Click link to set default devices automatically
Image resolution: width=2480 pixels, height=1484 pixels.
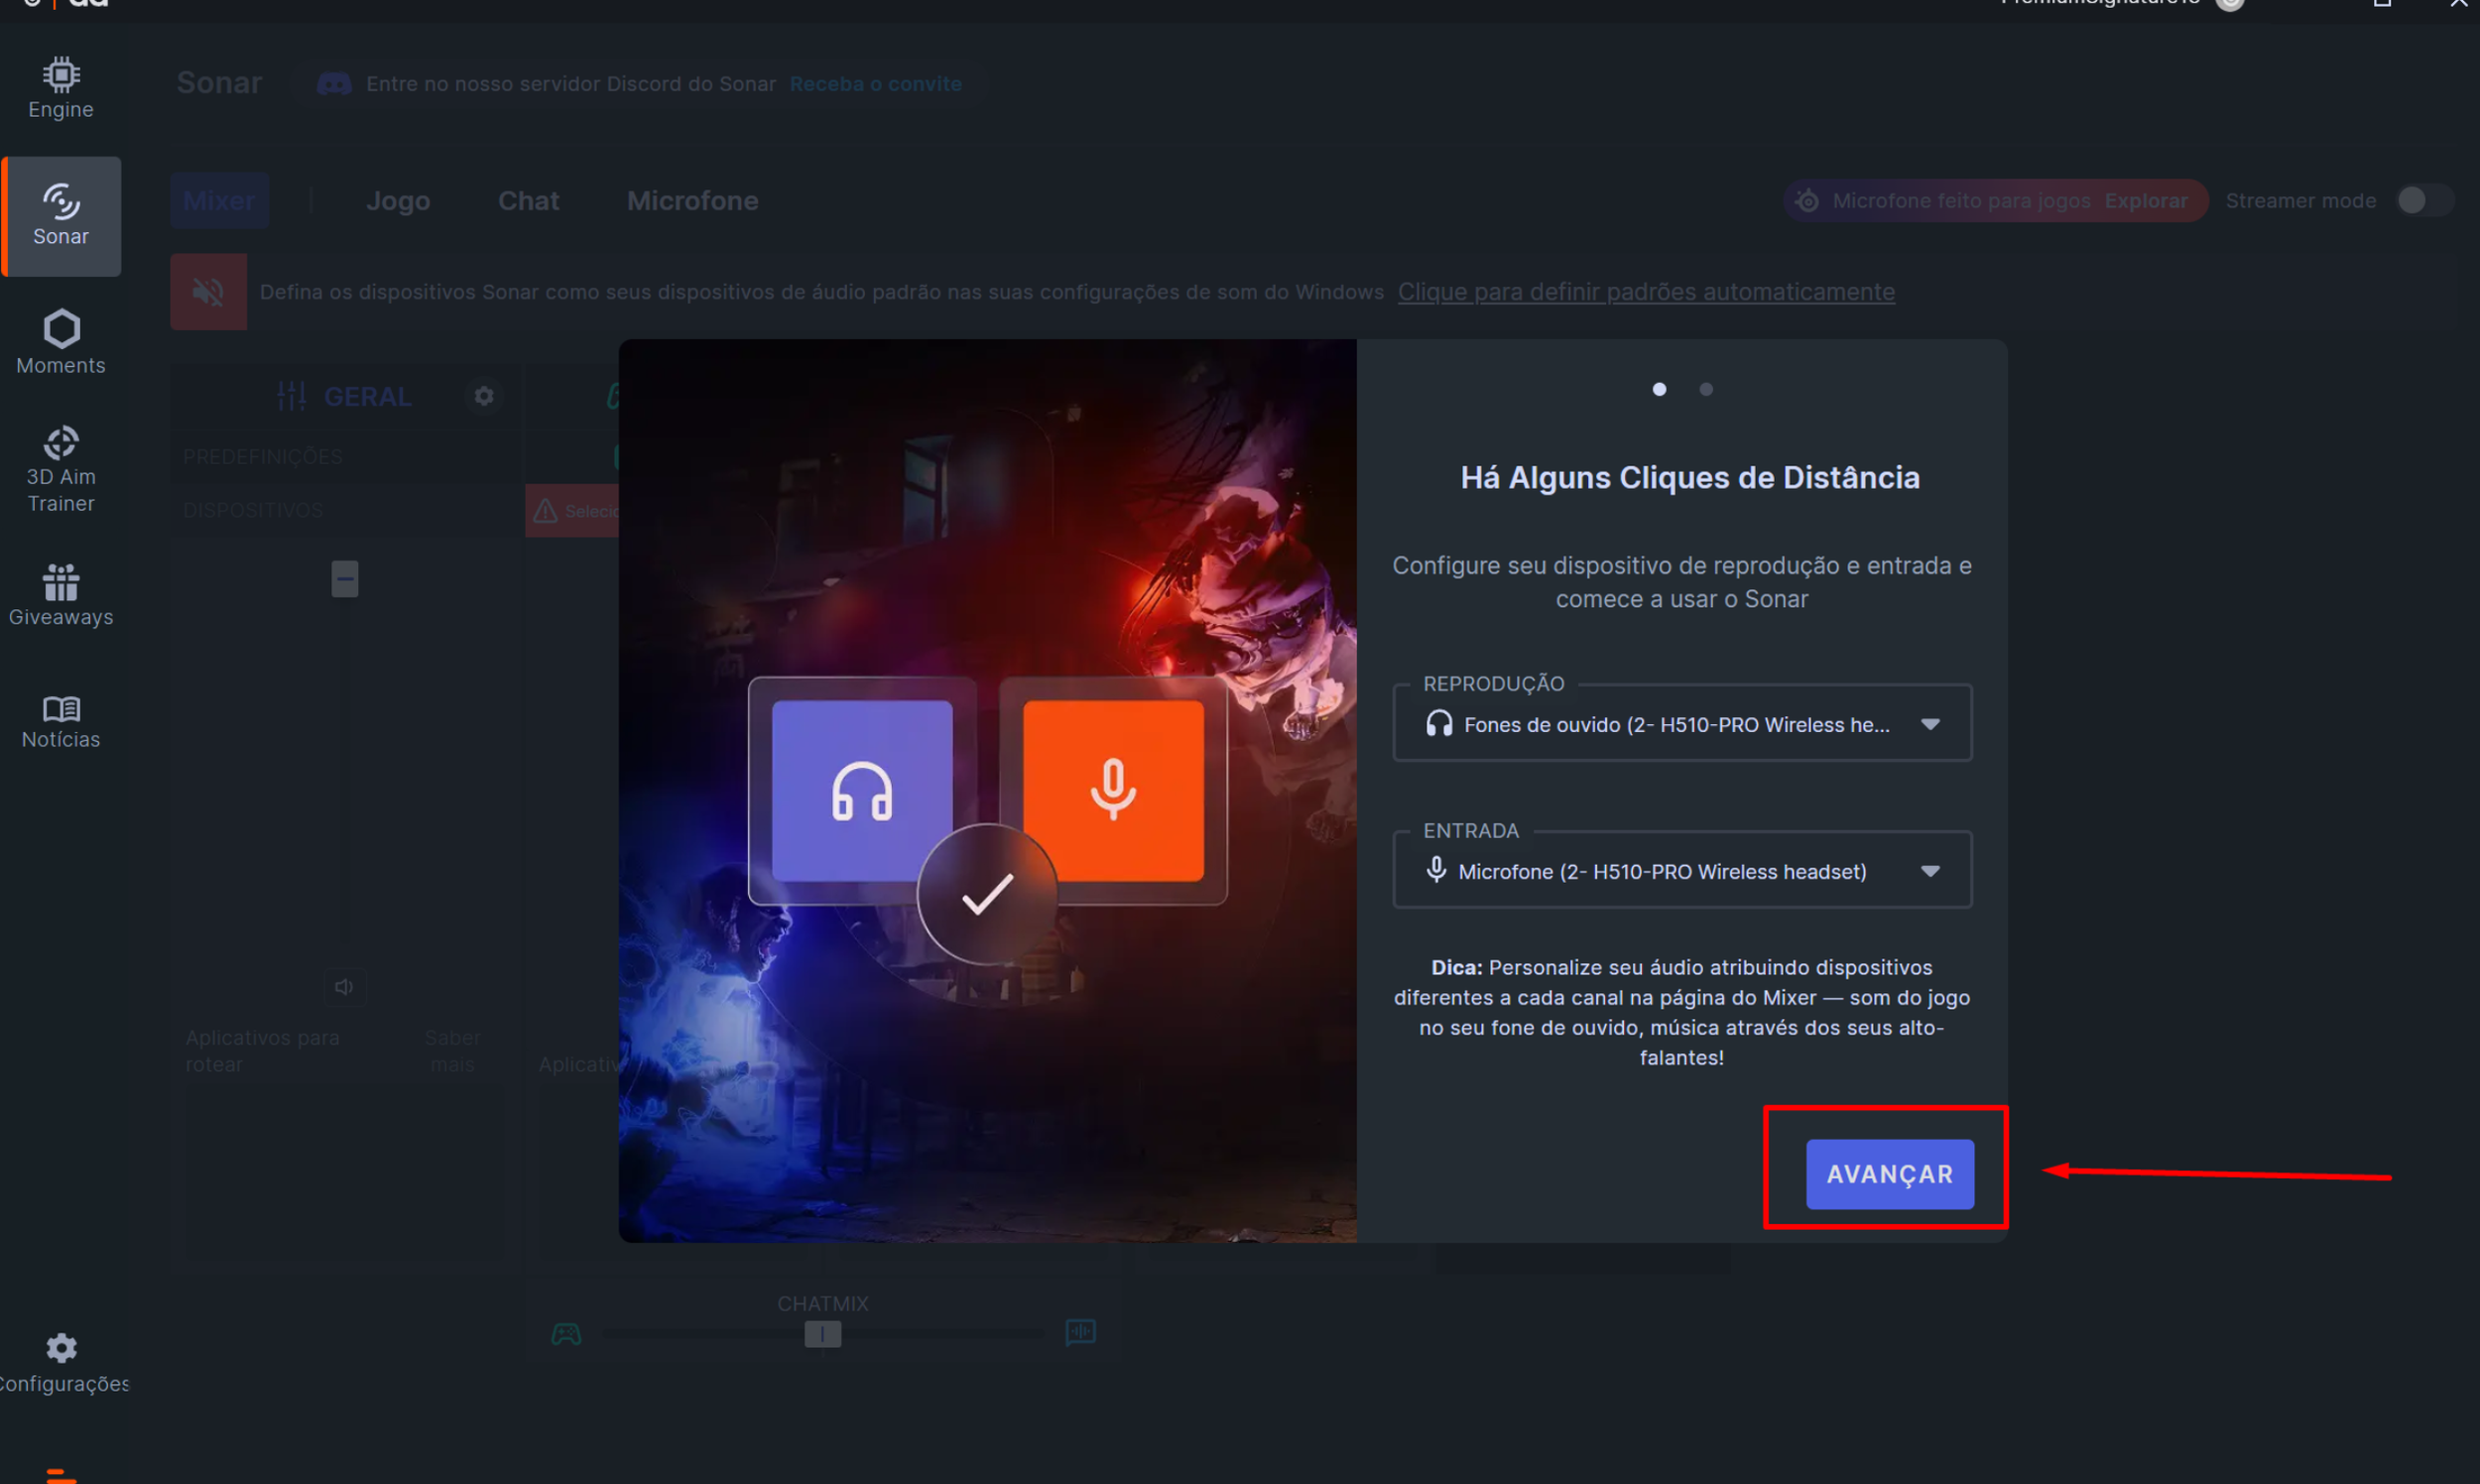click(1645, 292)
